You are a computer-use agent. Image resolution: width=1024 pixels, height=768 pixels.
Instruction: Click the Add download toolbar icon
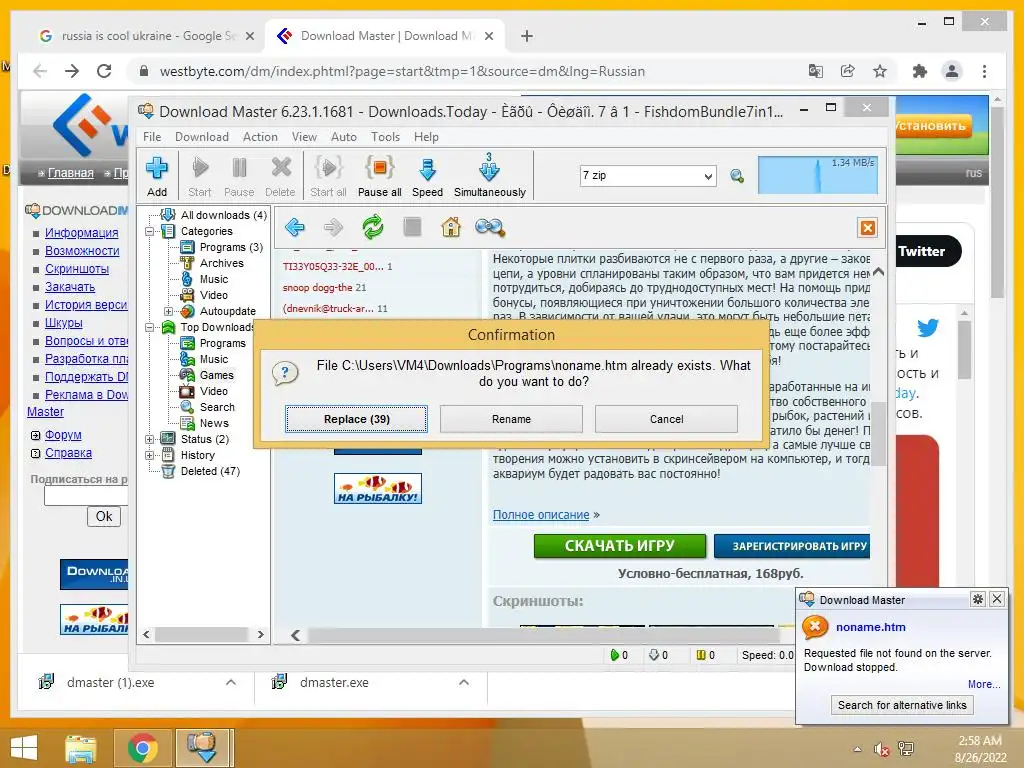click(157, 175)
